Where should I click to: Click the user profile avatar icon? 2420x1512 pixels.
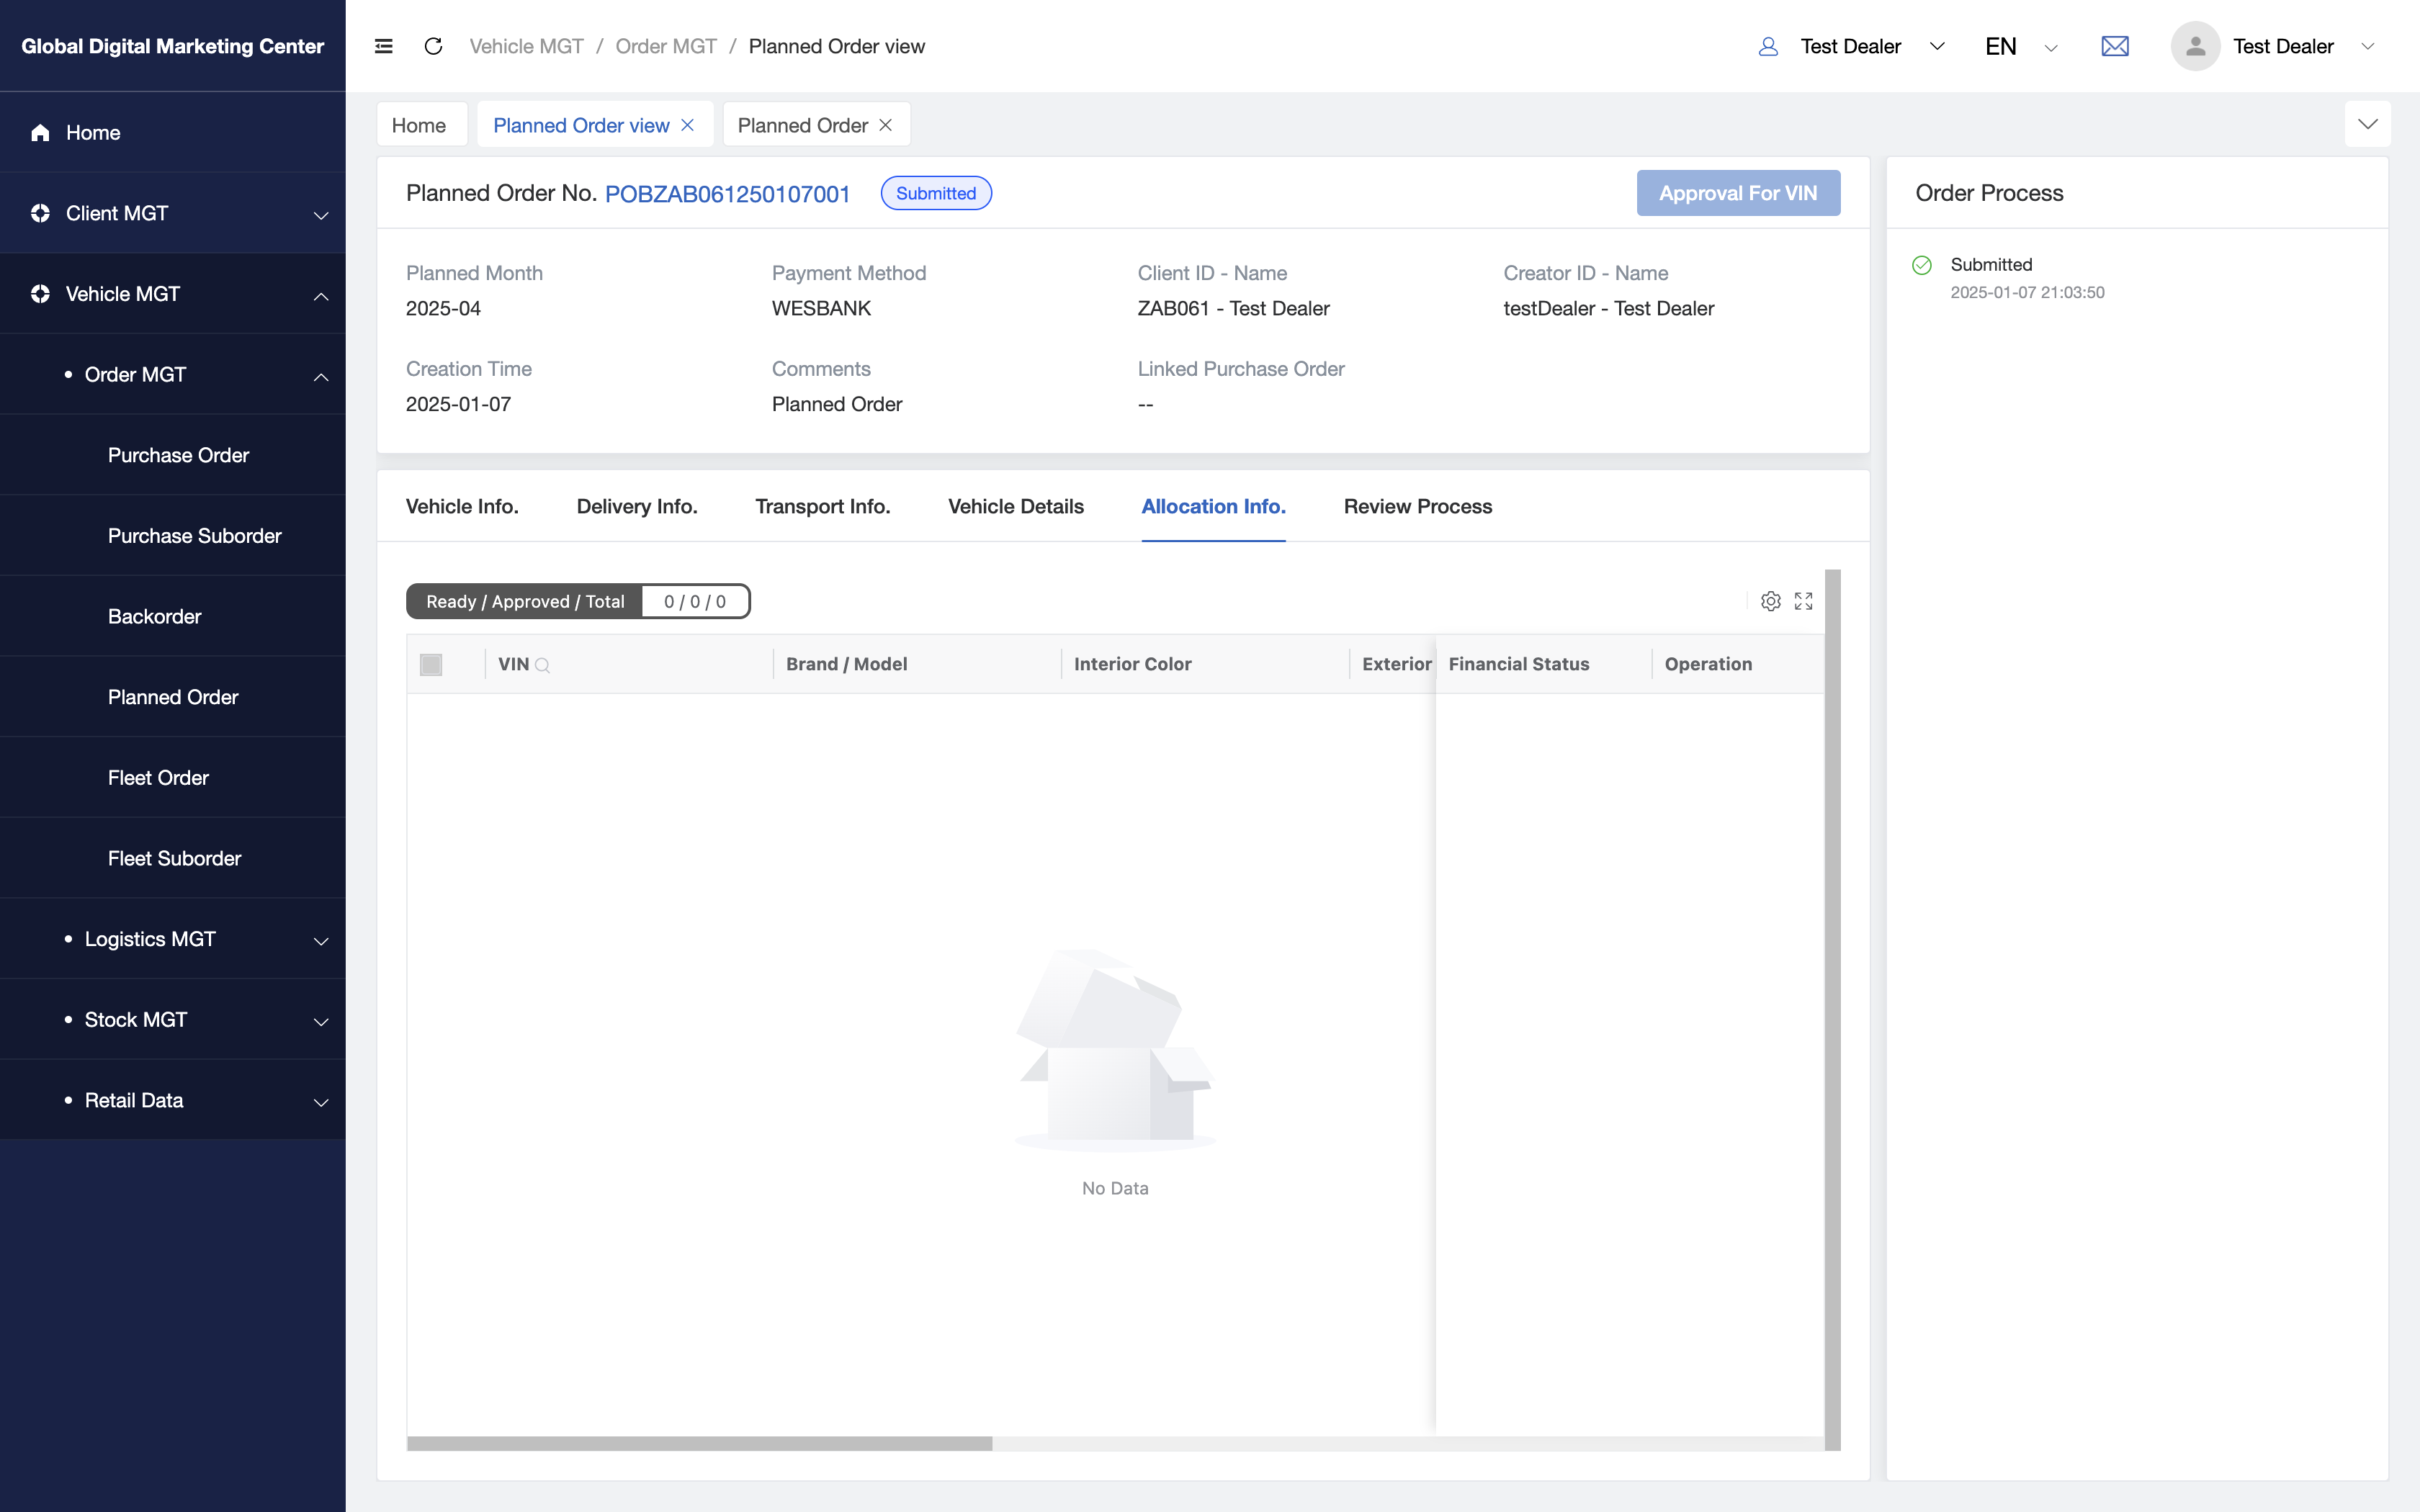click(x=2195, y=46)
